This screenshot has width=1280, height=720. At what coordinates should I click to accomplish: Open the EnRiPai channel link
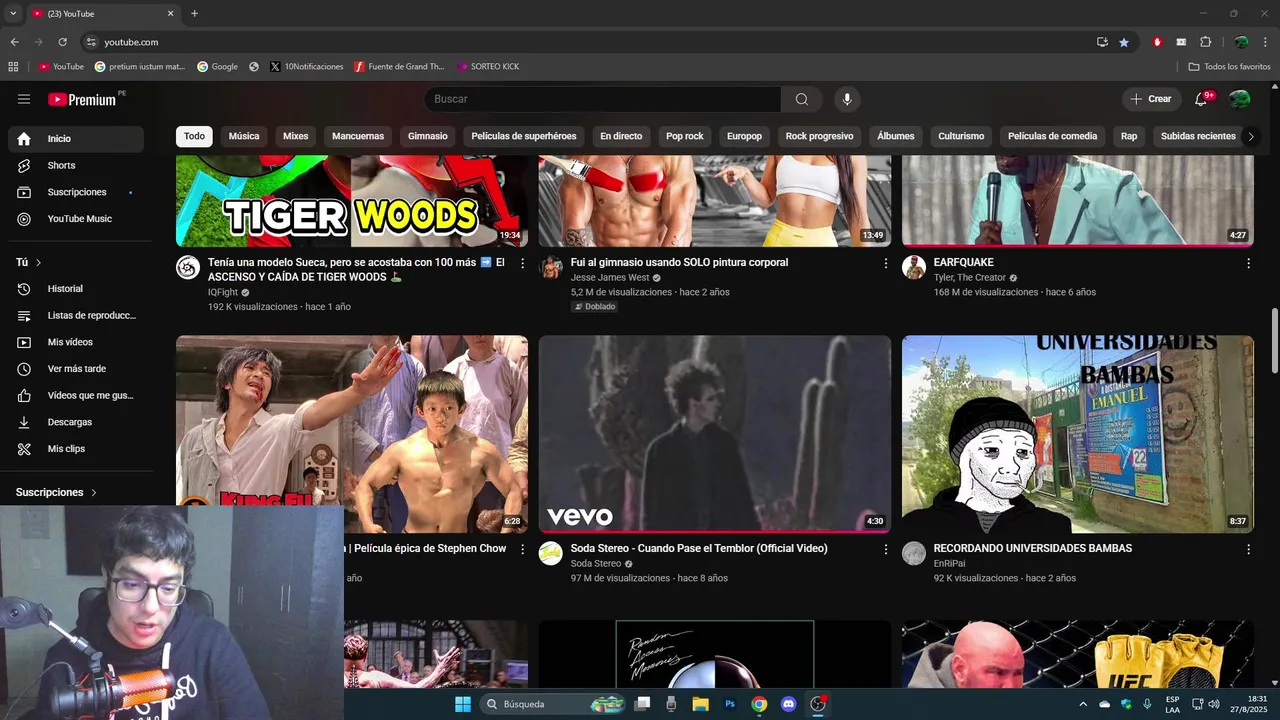pos(949,564)
